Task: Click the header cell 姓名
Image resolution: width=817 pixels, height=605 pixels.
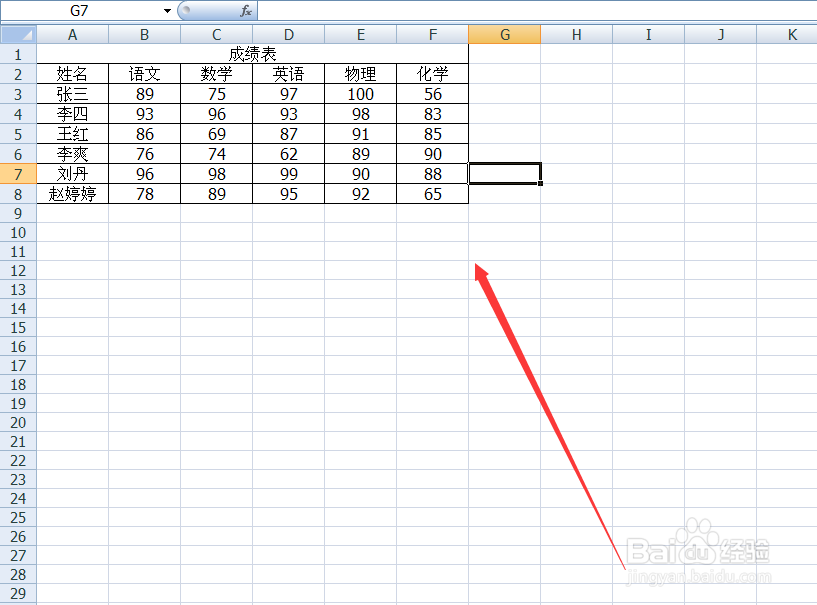Action: [x=72, y=74]
